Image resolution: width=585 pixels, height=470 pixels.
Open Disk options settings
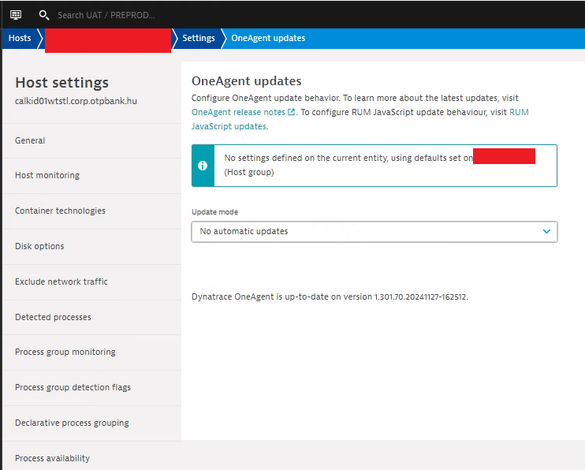[x=92, y=246]
